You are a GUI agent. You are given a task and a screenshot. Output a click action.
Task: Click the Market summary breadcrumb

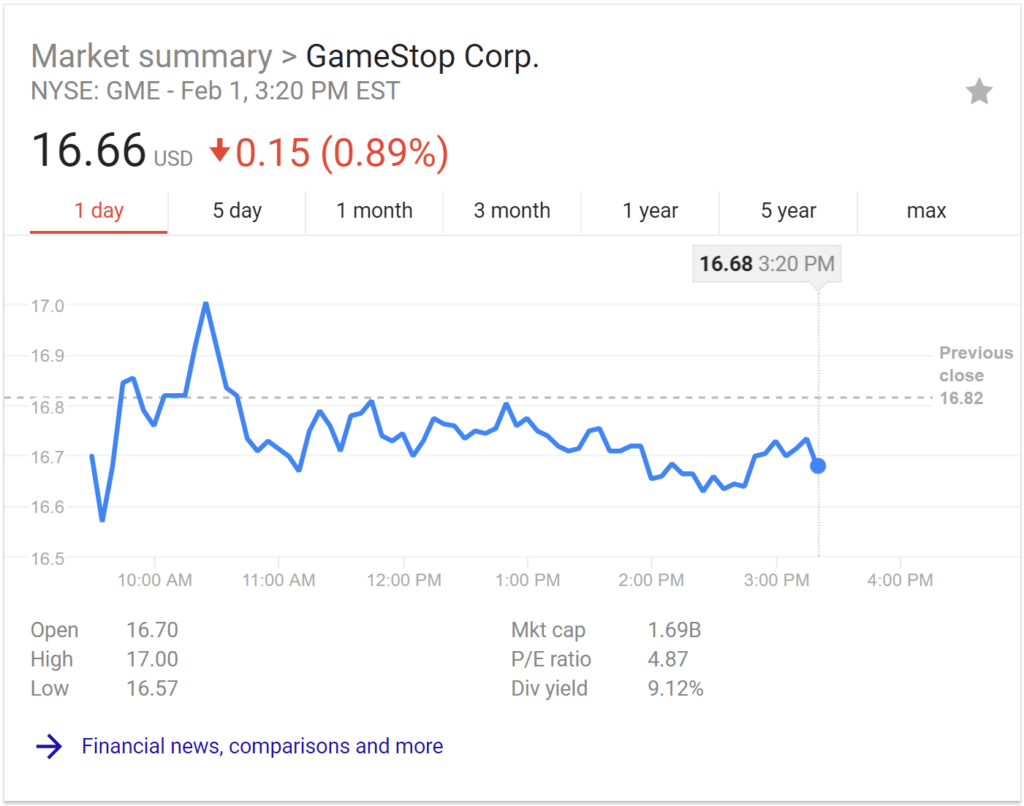150,56
